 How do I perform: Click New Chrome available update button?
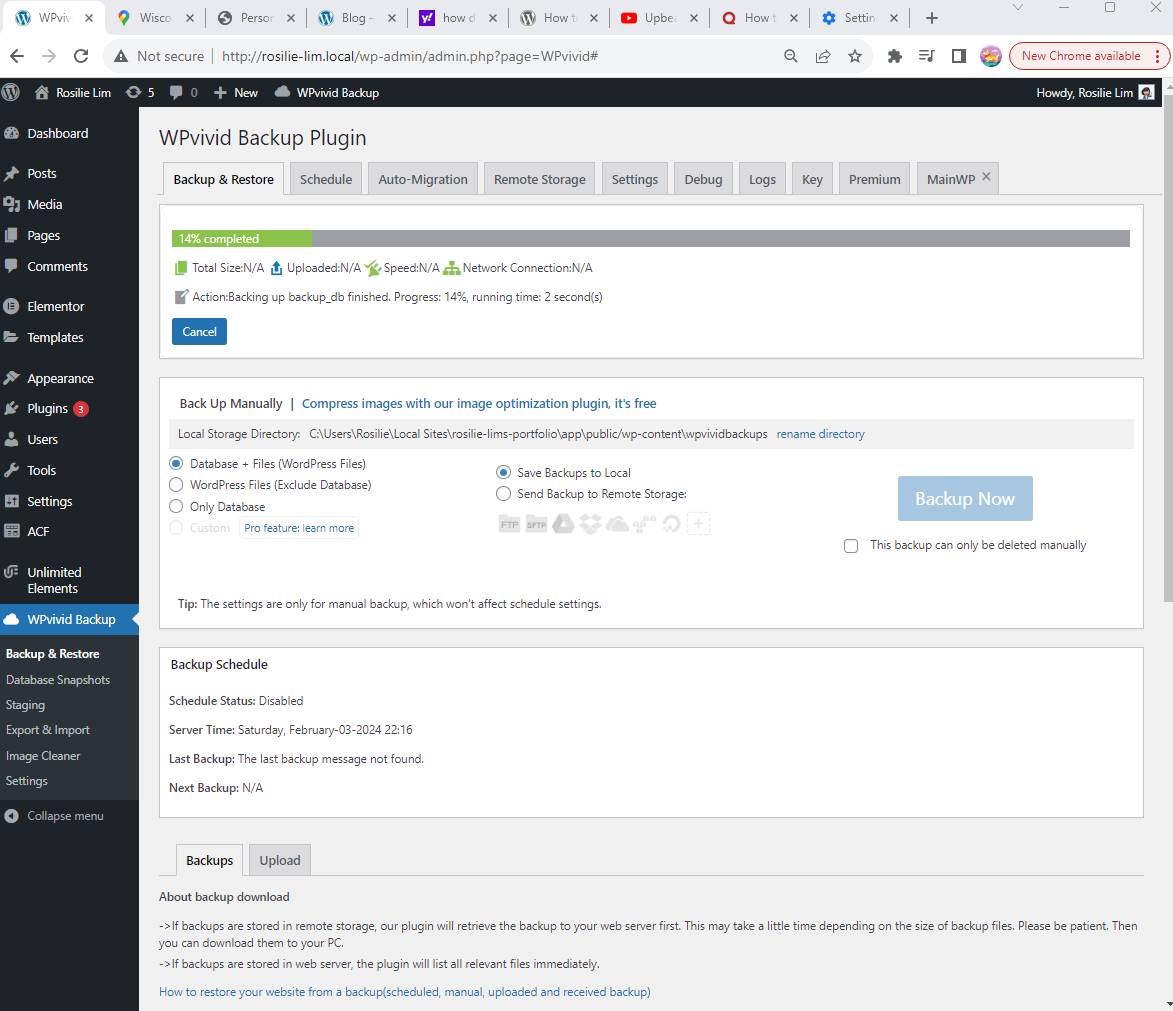pos(1081,56)
